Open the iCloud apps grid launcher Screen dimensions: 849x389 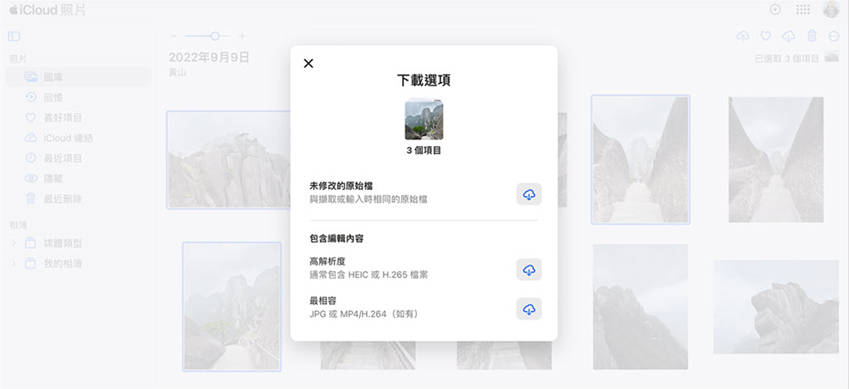pyautogui.click(x=803, y=10)
